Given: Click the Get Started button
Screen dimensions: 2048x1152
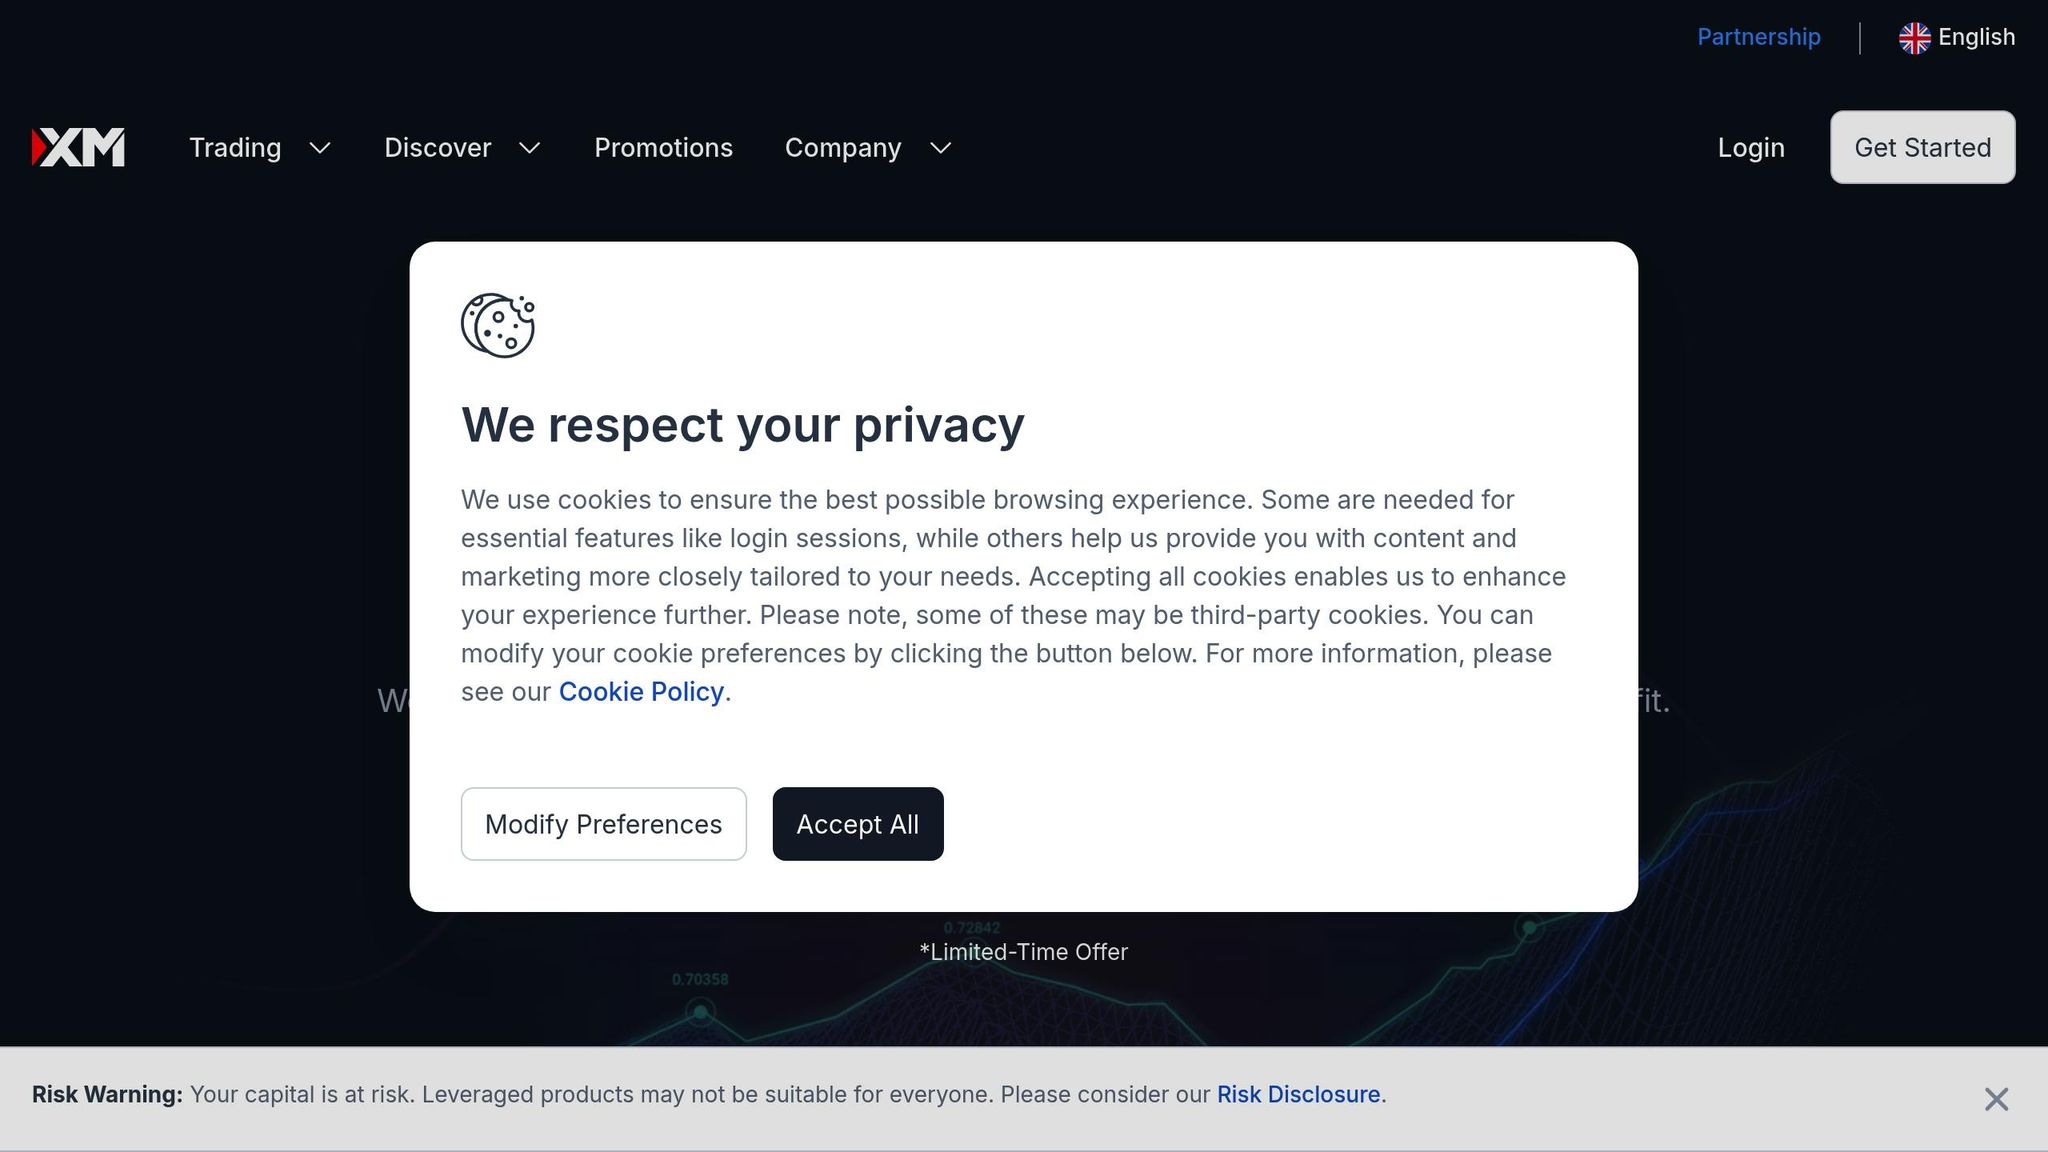Looking at the screenshot, I should 1923,147.
